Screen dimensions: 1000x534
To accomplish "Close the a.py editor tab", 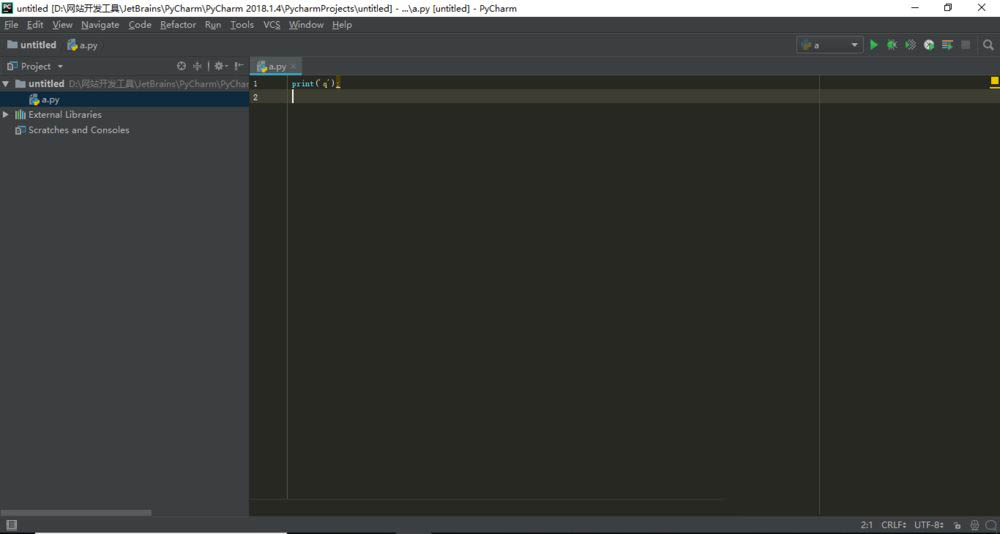I will [293, 66].
